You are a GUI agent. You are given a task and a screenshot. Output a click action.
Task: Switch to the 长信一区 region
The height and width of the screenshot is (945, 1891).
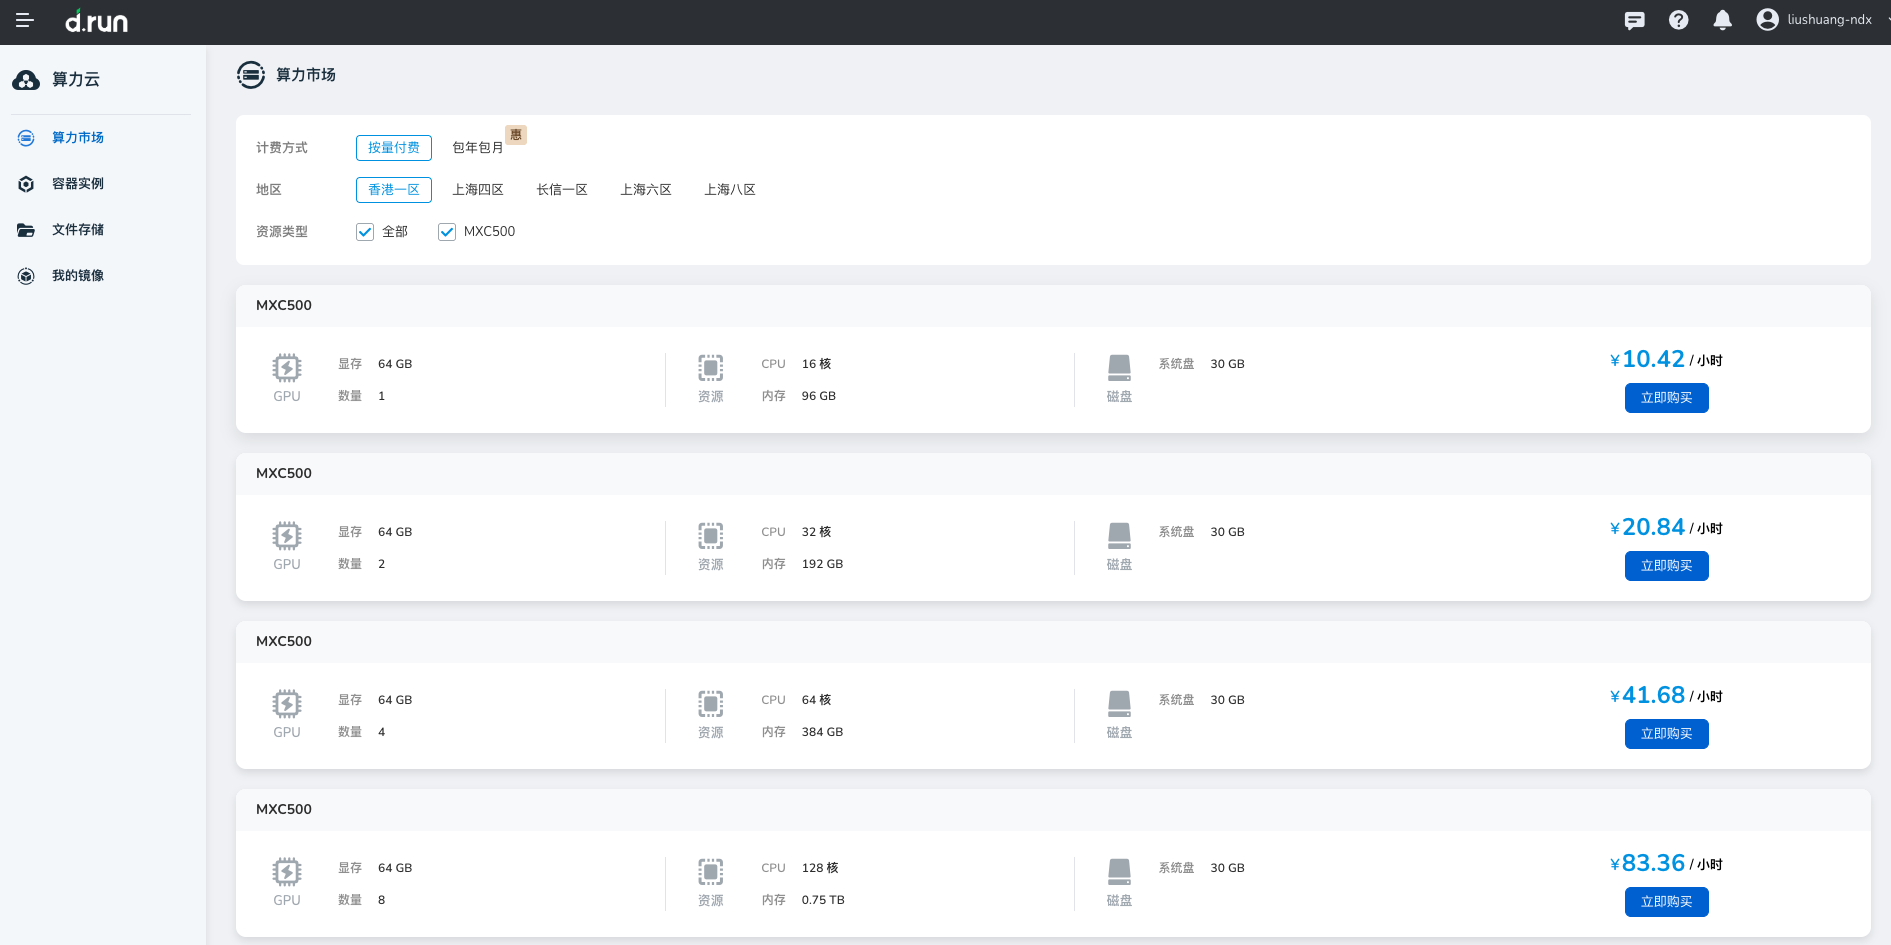(561, 190)
